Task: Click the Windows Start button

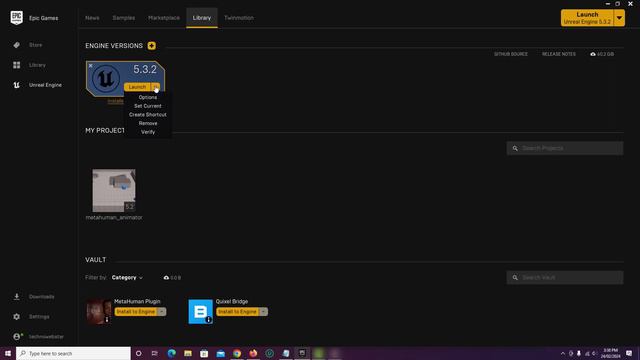Action: (8, 353)
